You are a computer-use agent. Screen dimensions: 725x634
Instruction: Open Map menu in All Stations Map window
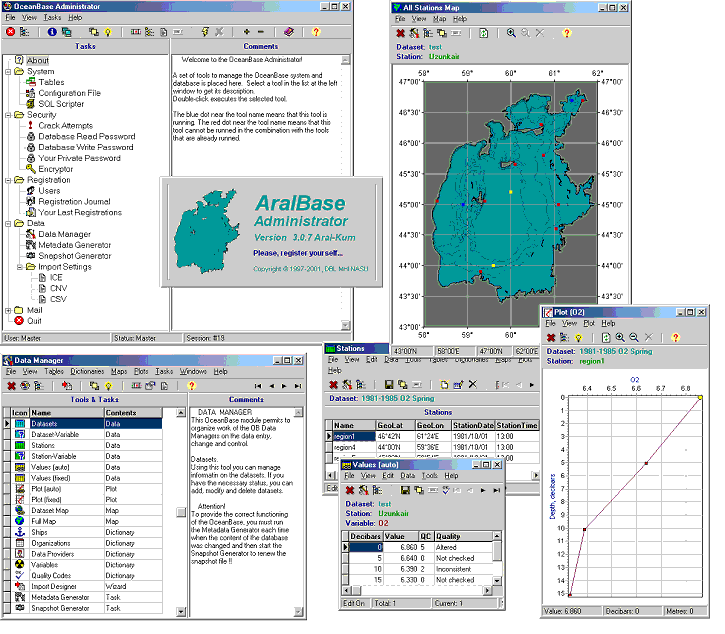click(439, 19)
